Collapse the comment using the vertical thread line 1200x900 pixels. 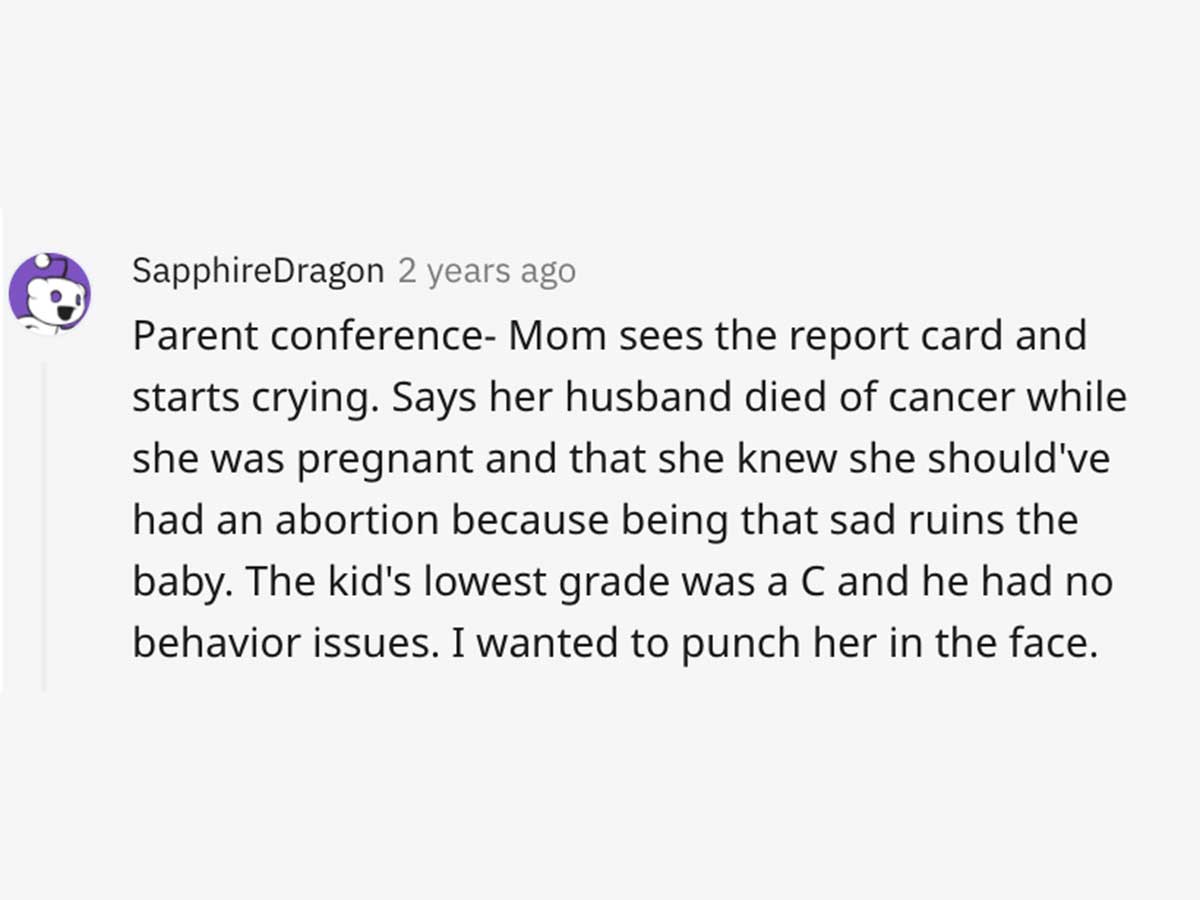click(x=43, y=527)
